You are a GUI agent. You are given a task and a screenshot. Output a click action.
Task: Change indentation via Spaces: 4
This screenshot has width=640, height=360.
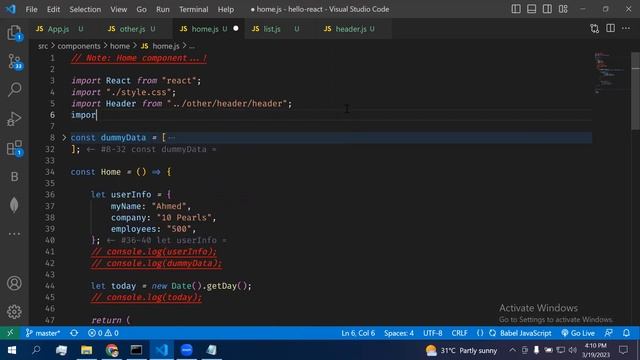pyautogui.click(x=399, y=333)
